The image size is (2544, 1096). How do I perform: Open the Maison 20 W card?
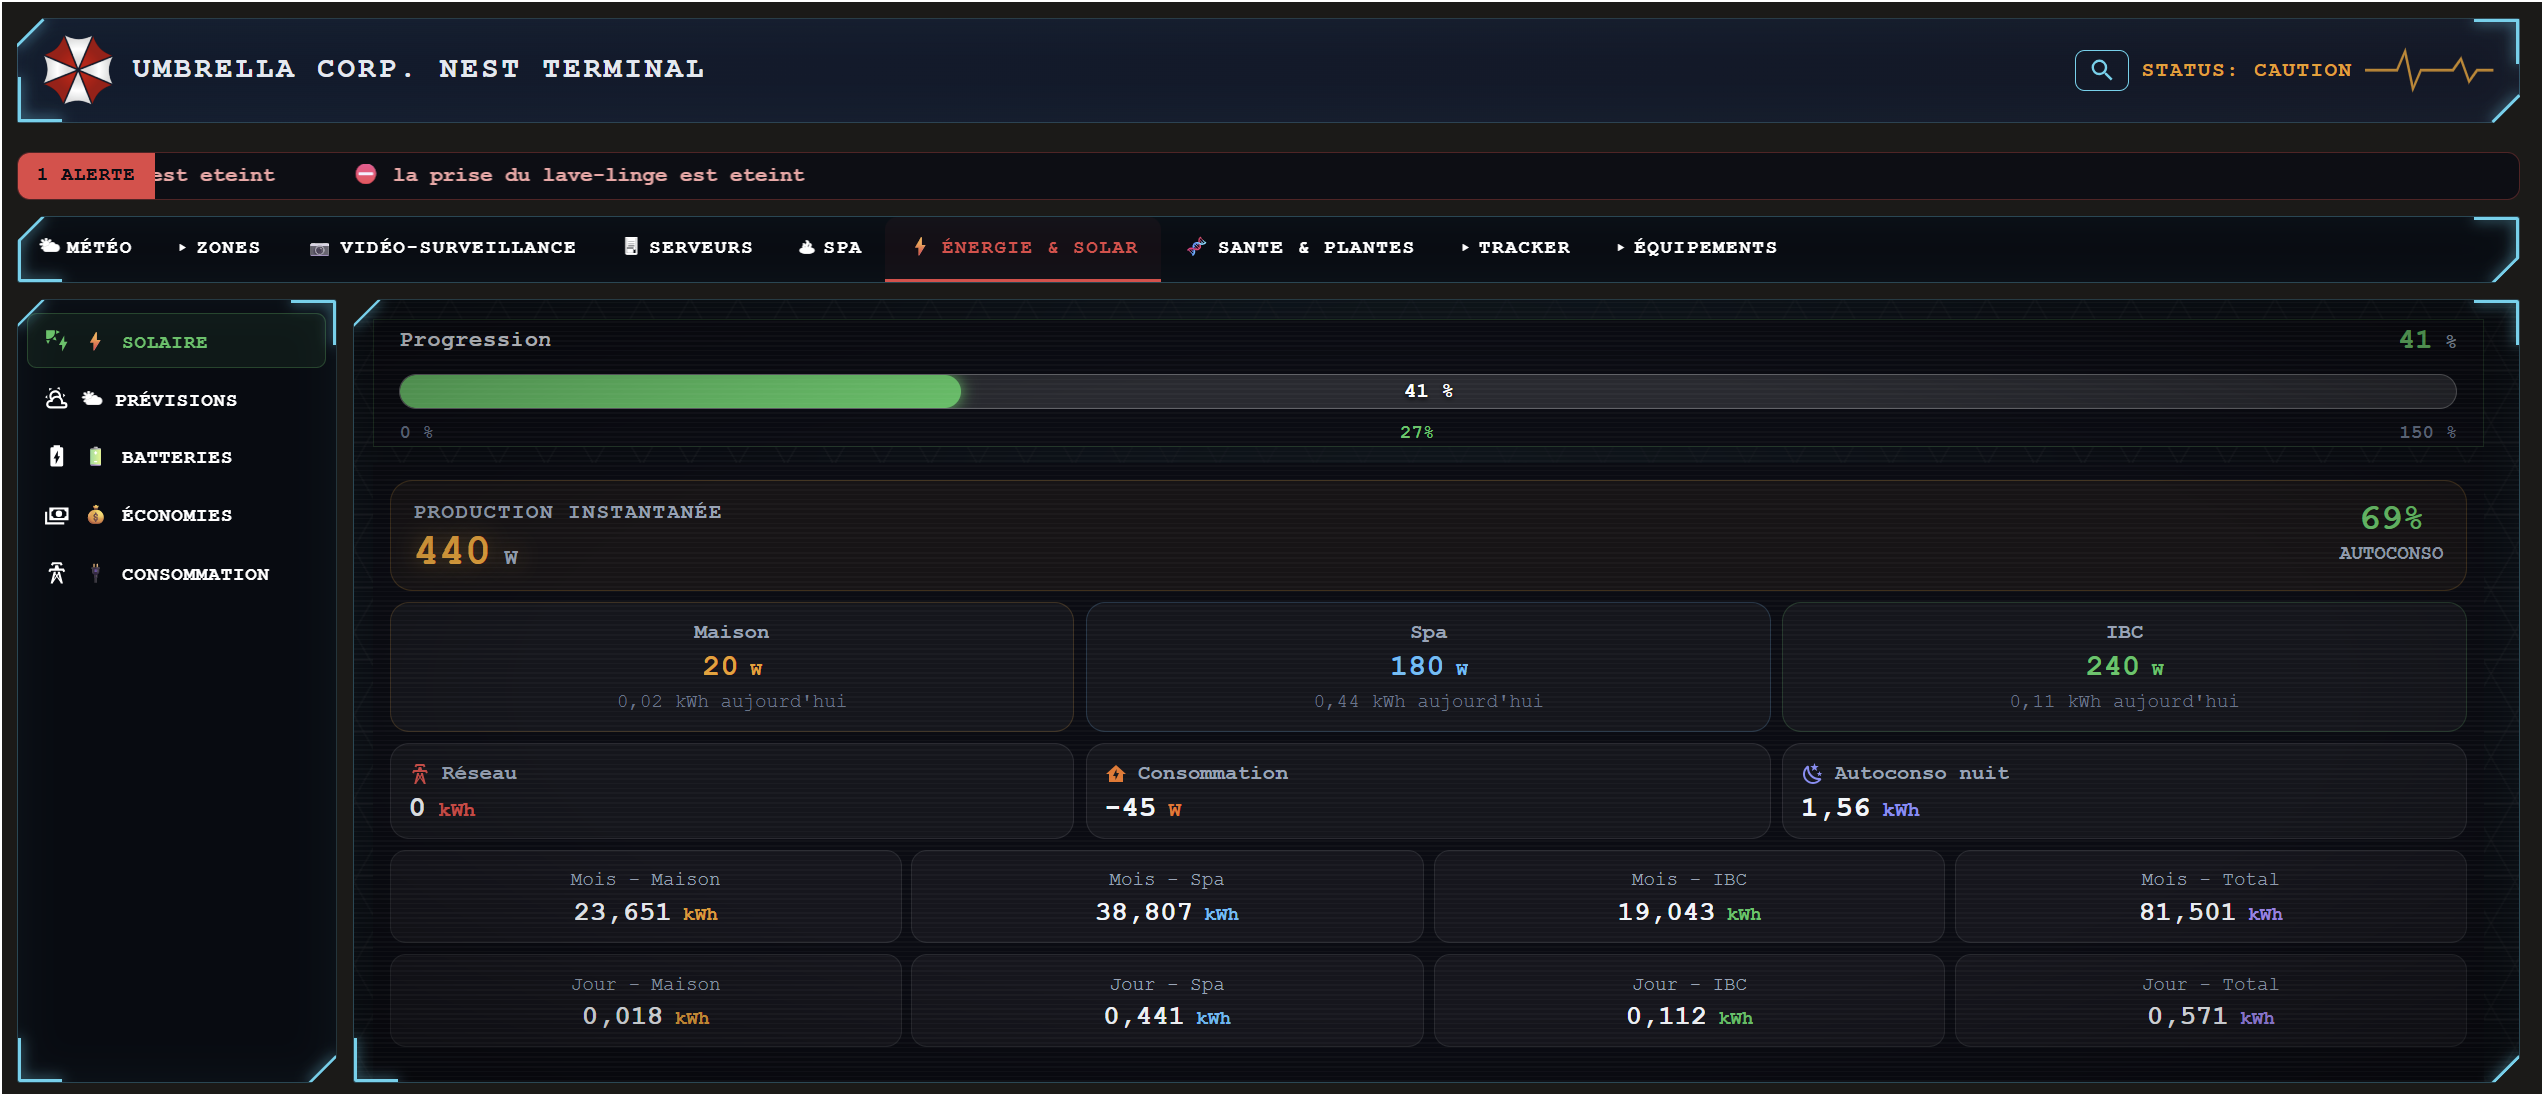731,666
